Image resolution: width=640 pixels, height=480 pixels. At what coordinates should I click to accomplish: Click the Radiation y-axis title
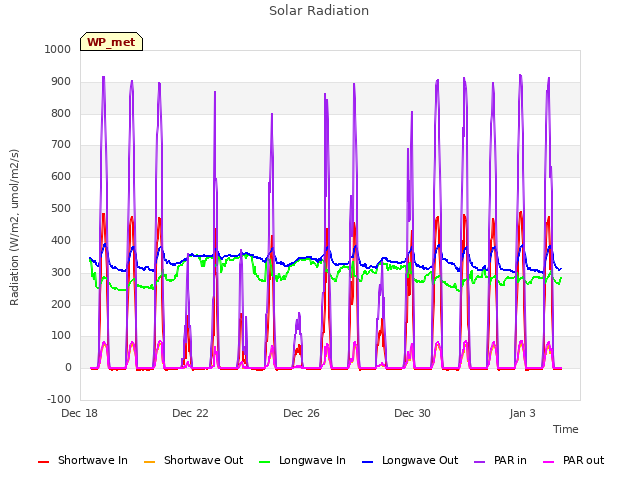pos(14,227)
